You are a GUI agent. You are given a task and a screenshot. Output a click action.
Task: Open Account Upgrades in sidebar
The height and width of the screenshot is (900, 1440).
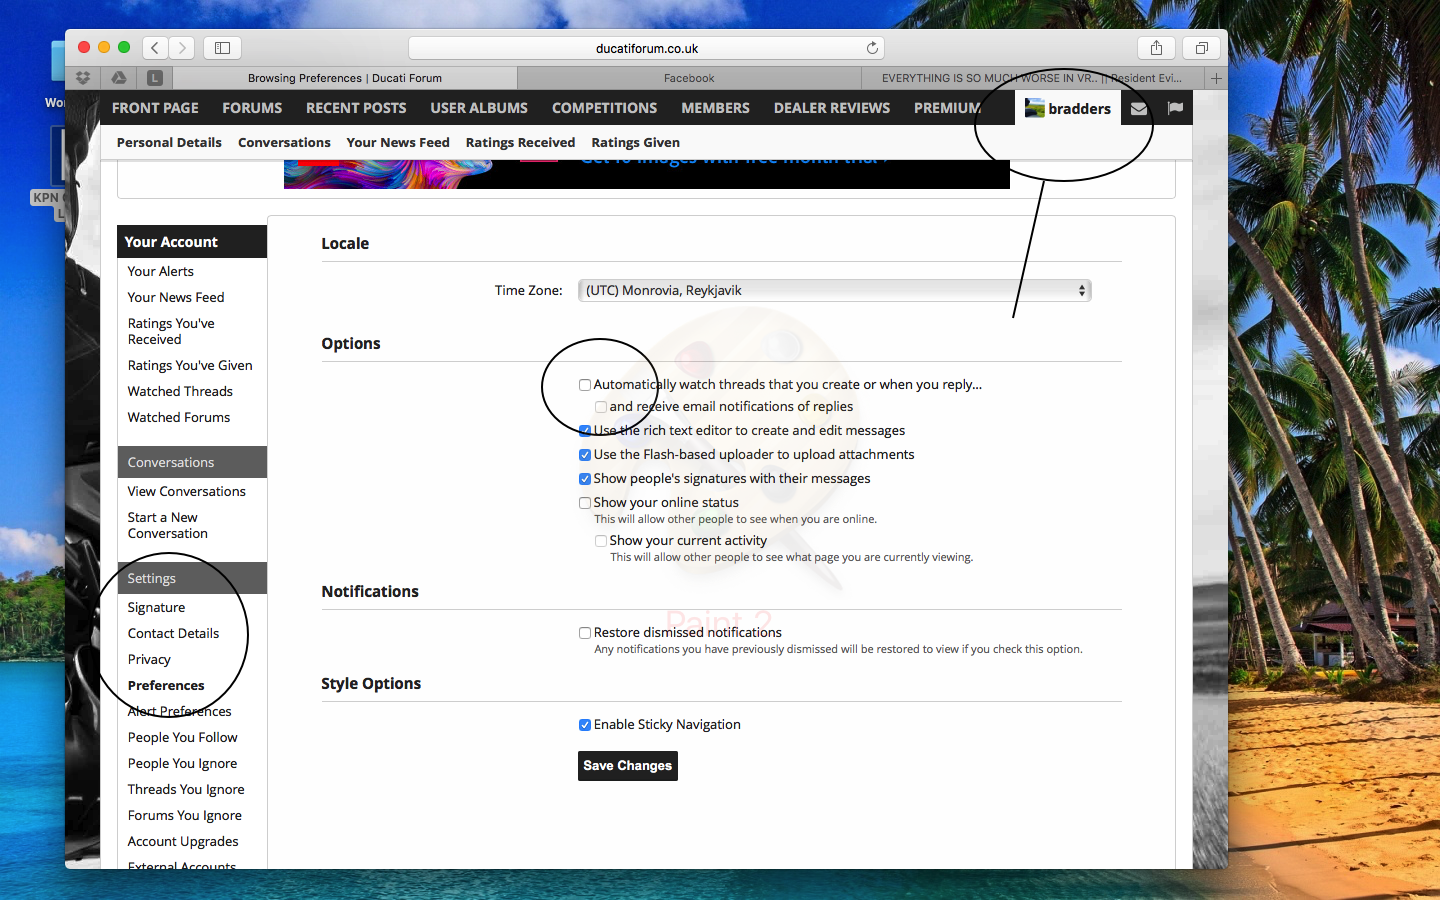pos(183,841)
